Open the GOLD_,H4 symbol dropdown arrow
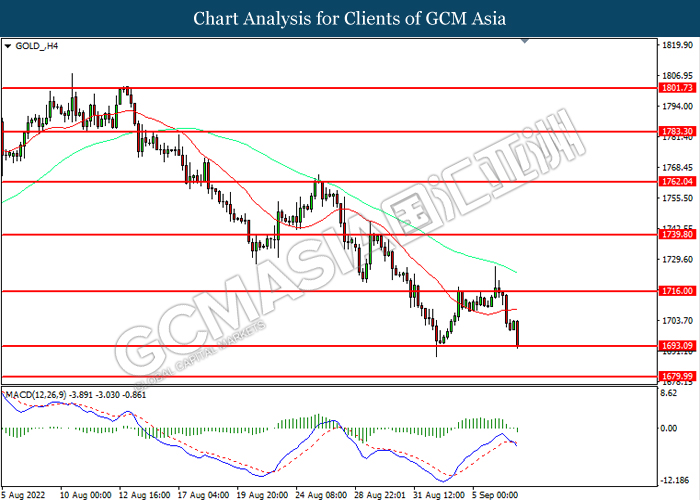Screen dimensions: 700x500 pyautogui.click(x=7, y=46)
